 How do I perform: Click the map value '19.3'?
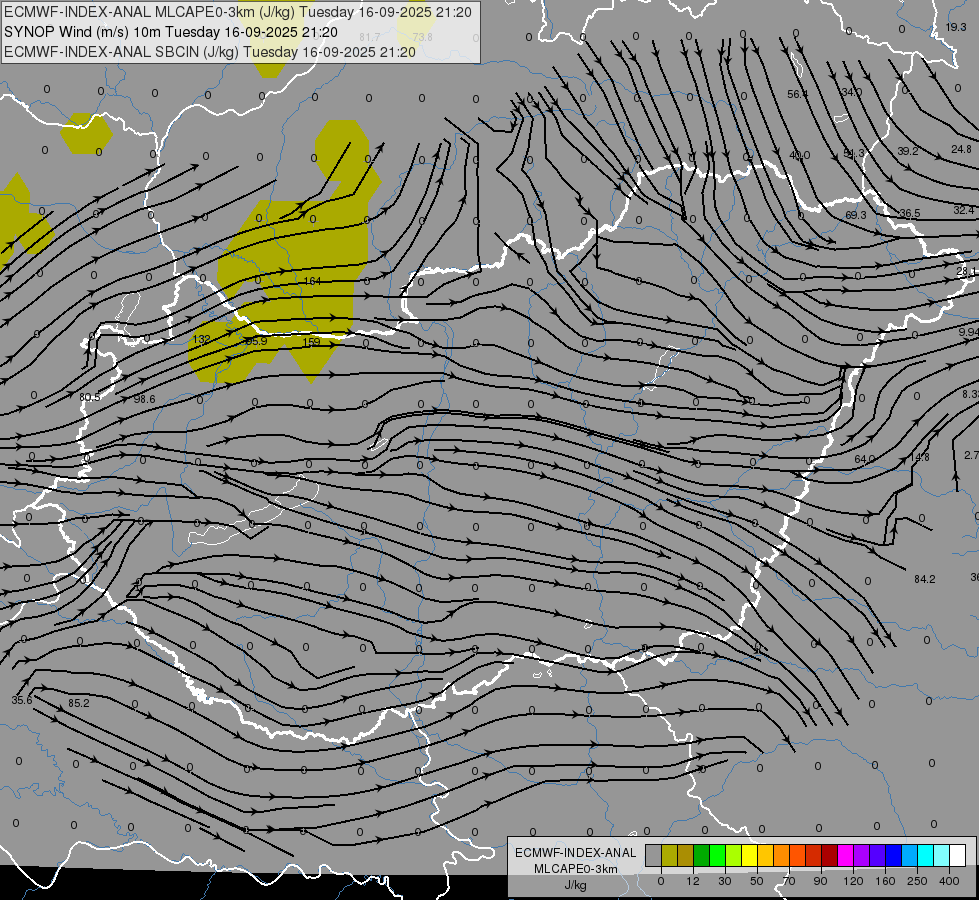[956, 27]
